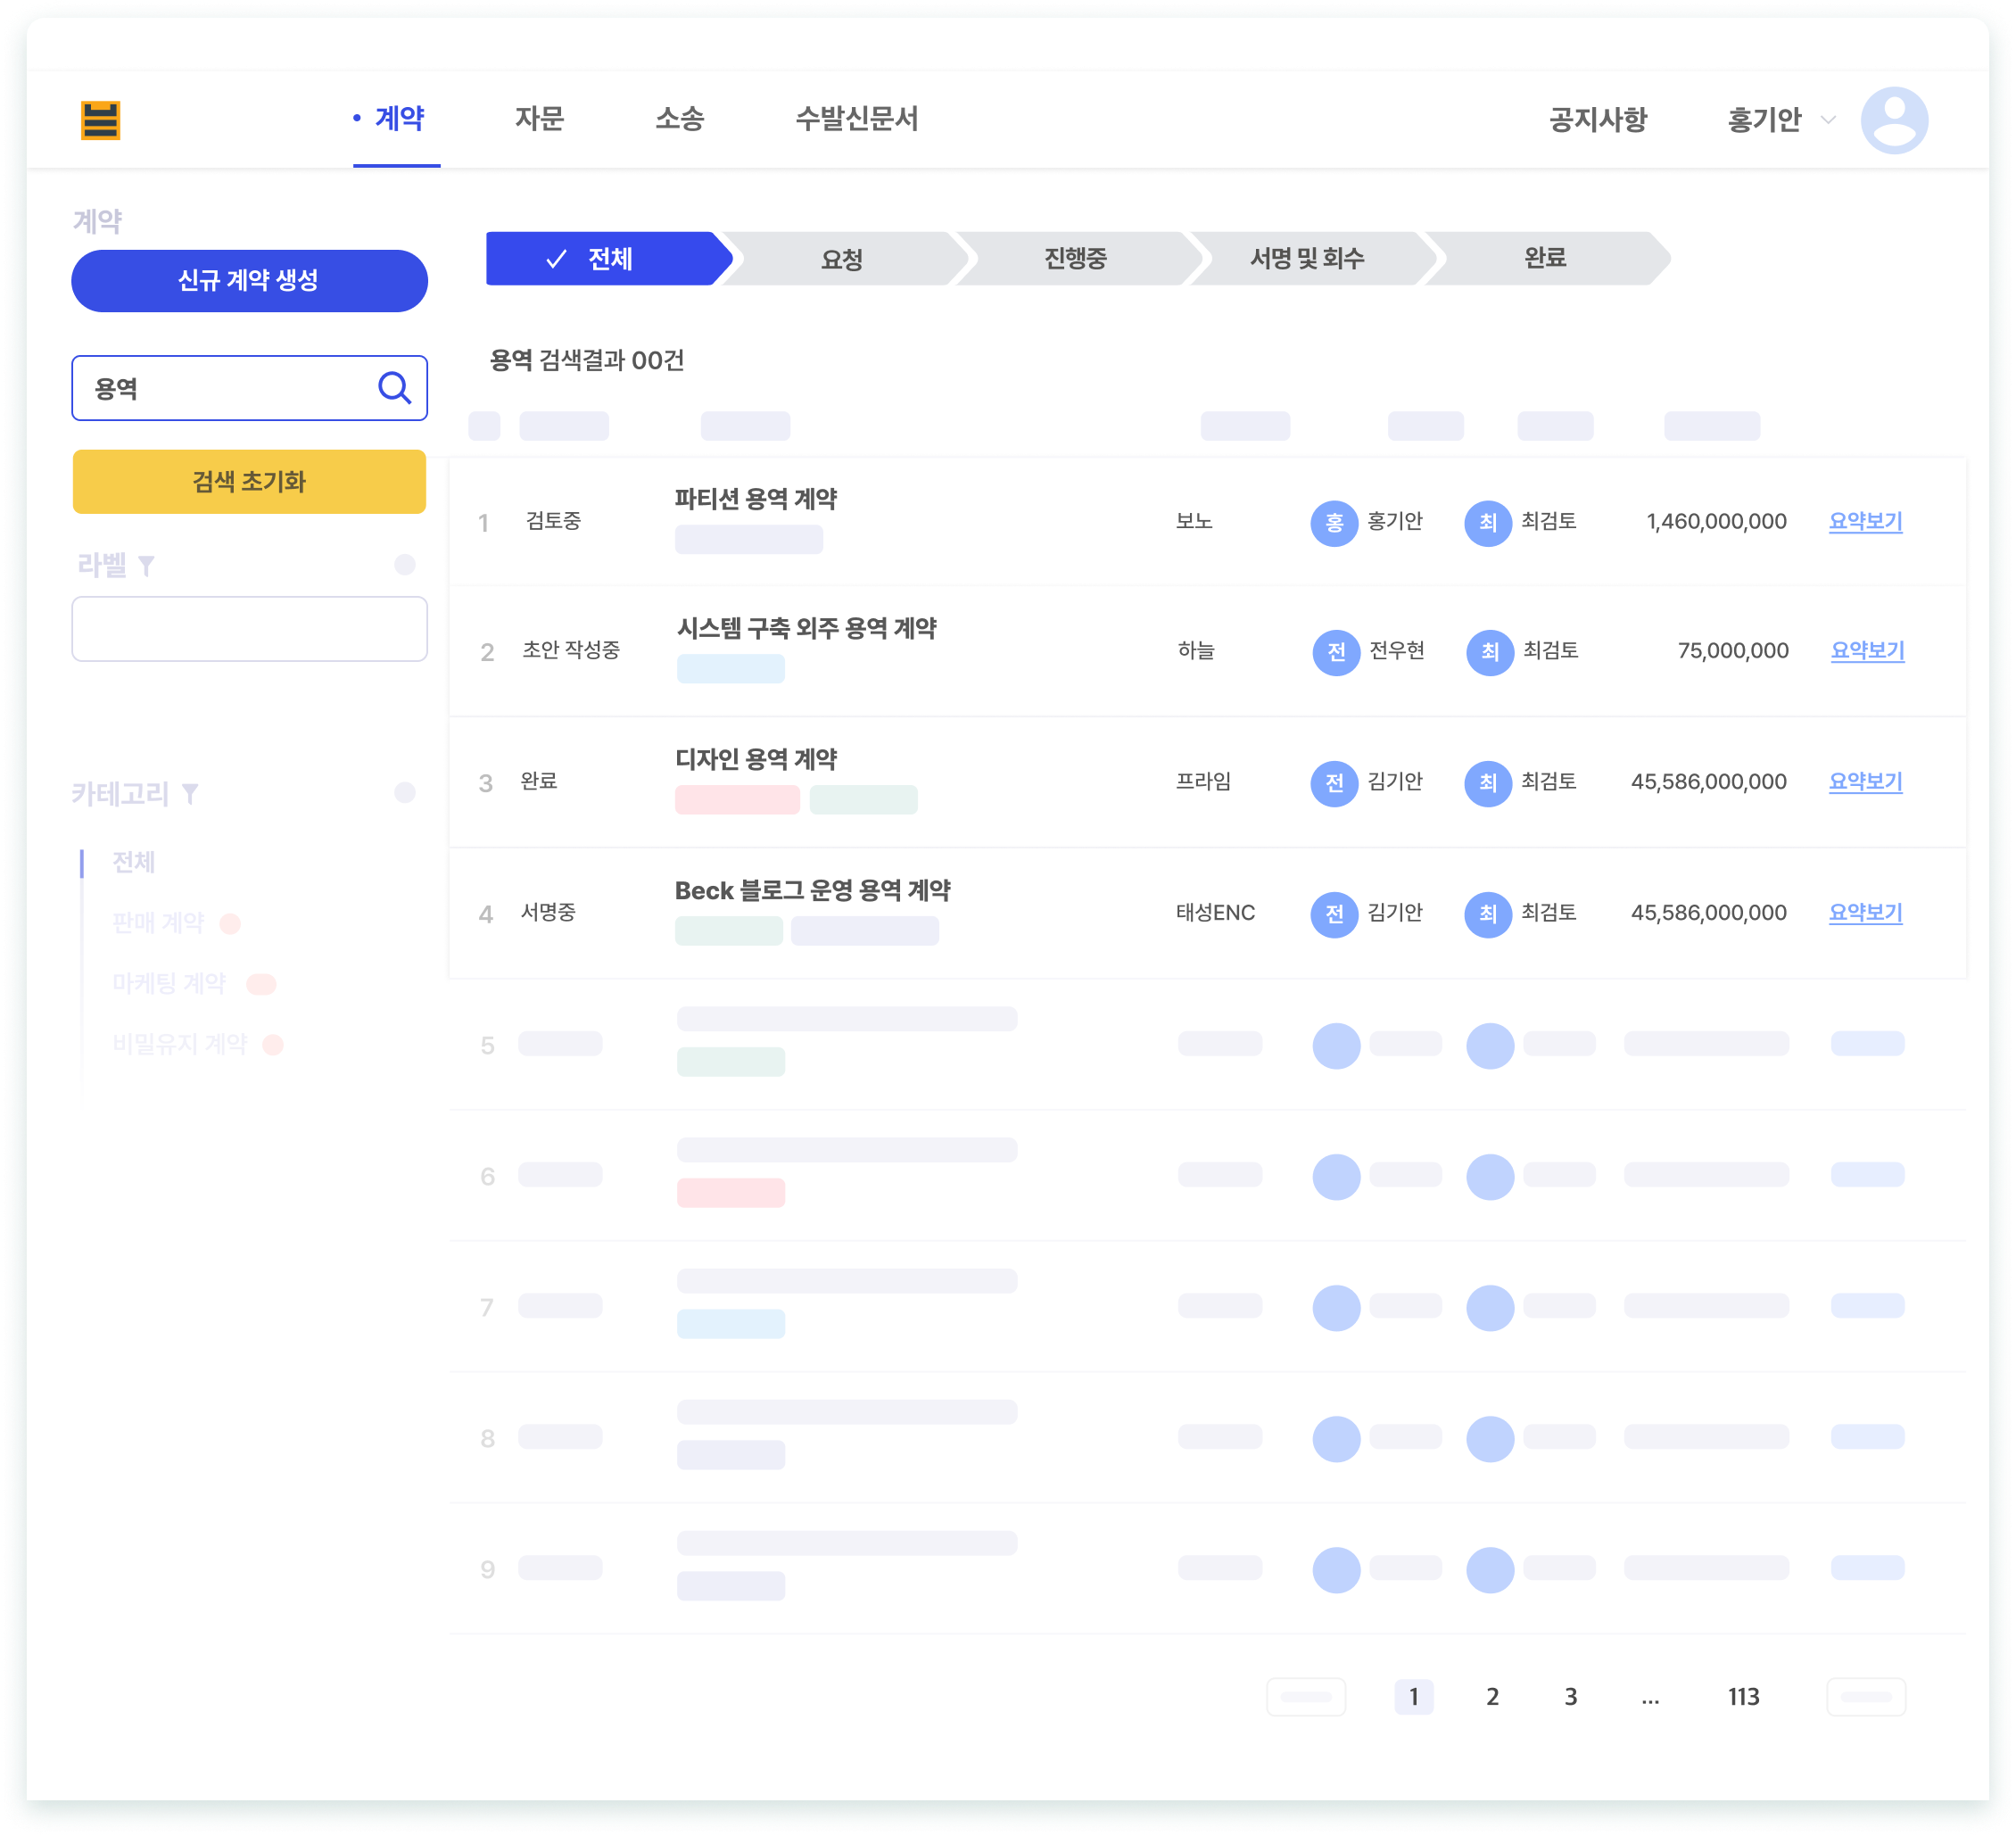
Task: Go to page 1 in pagination
Action: point(1413,1697)
